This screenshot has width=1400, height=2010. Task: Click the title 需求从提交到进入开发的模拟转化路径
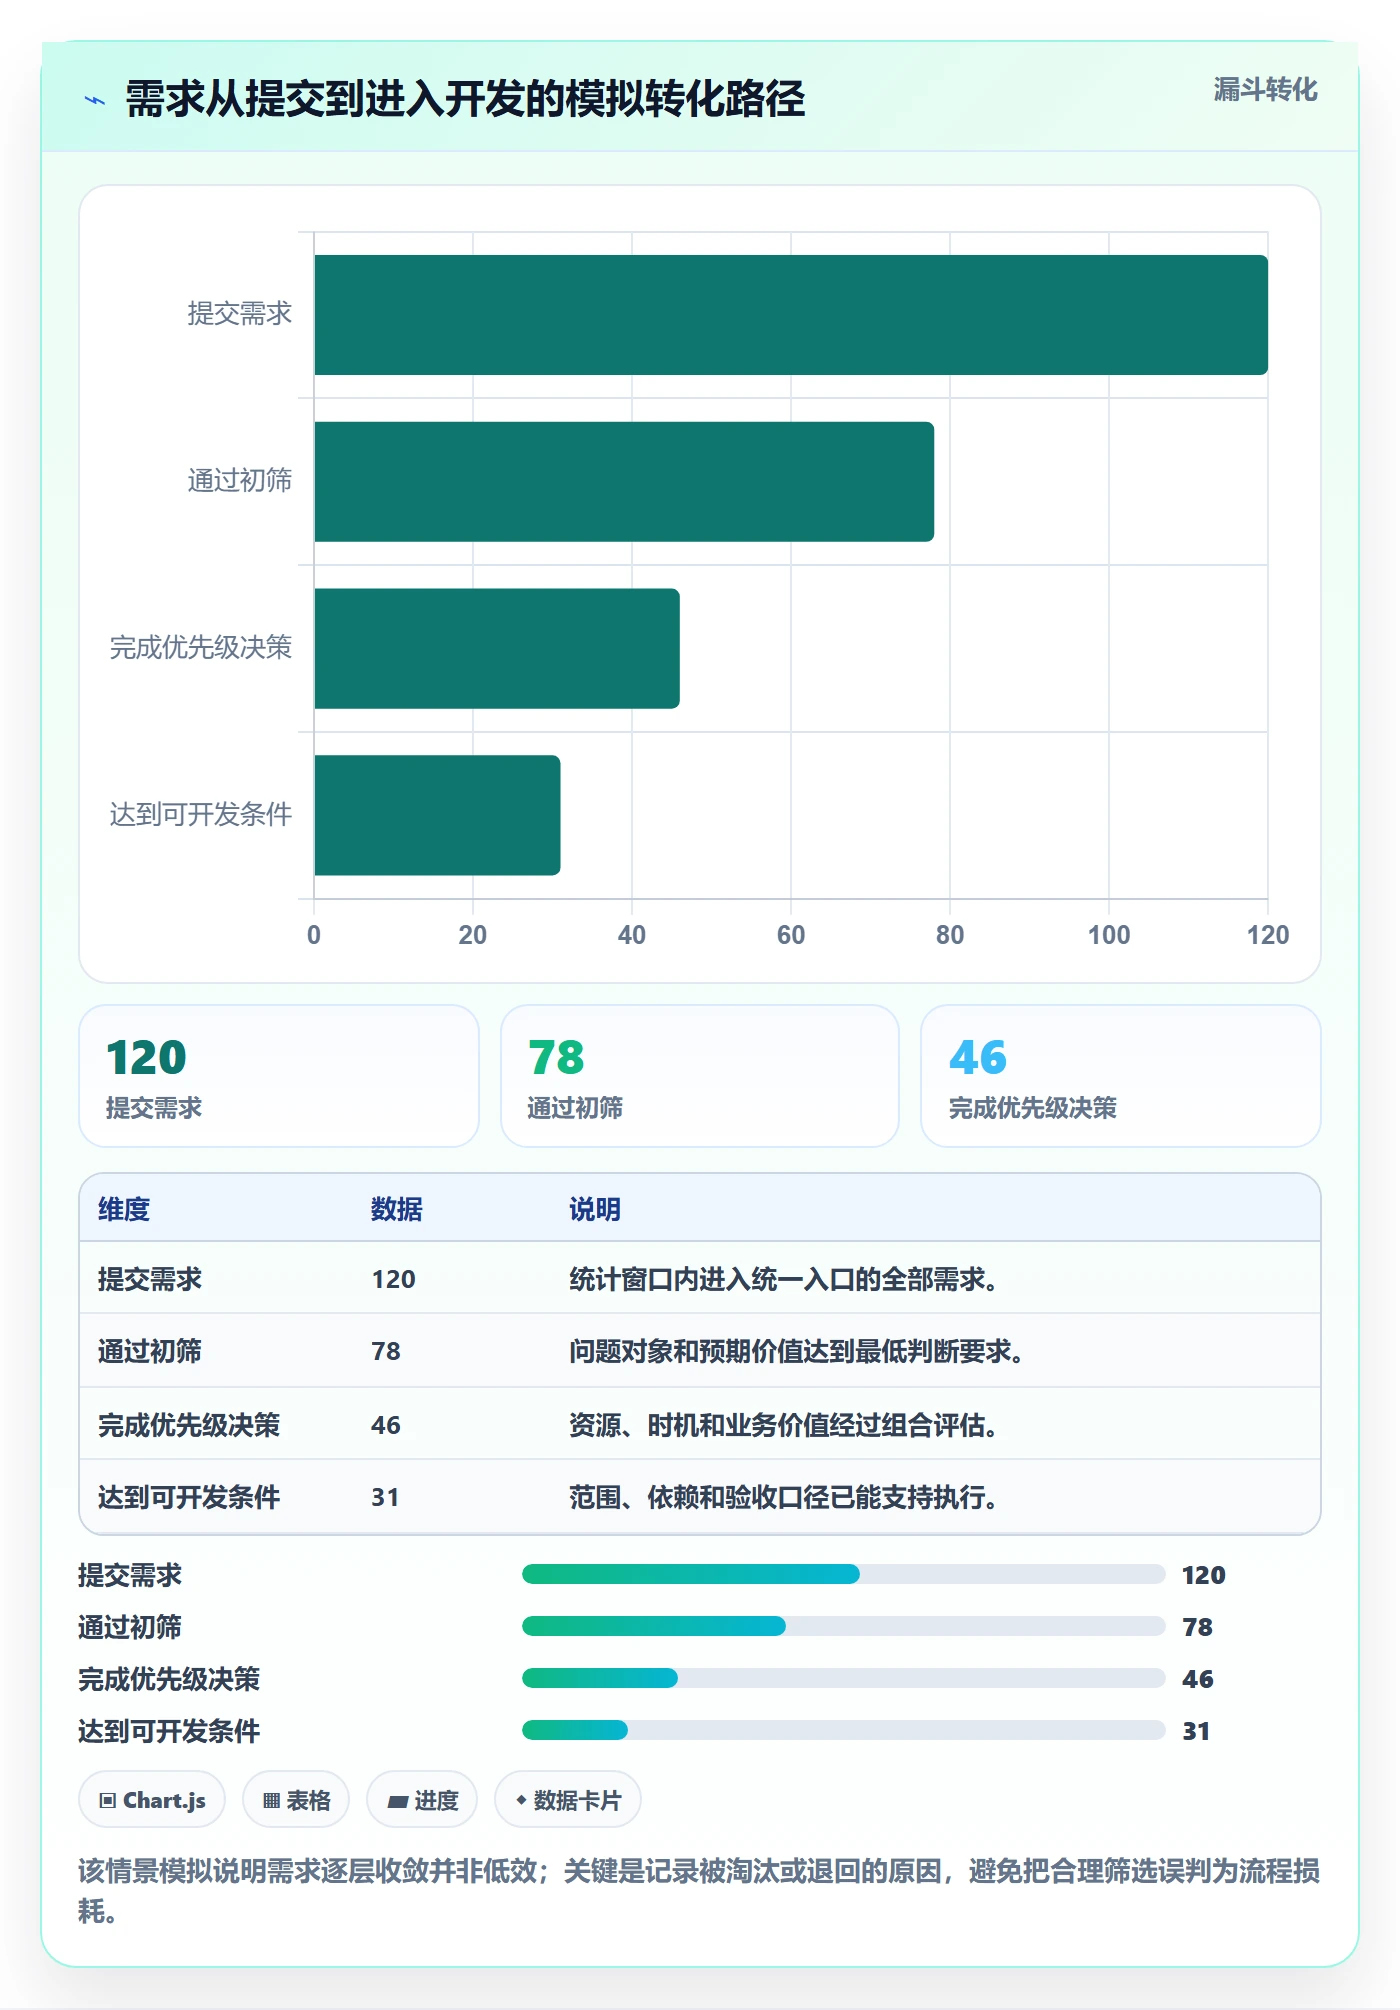click(x=465, y=99)
